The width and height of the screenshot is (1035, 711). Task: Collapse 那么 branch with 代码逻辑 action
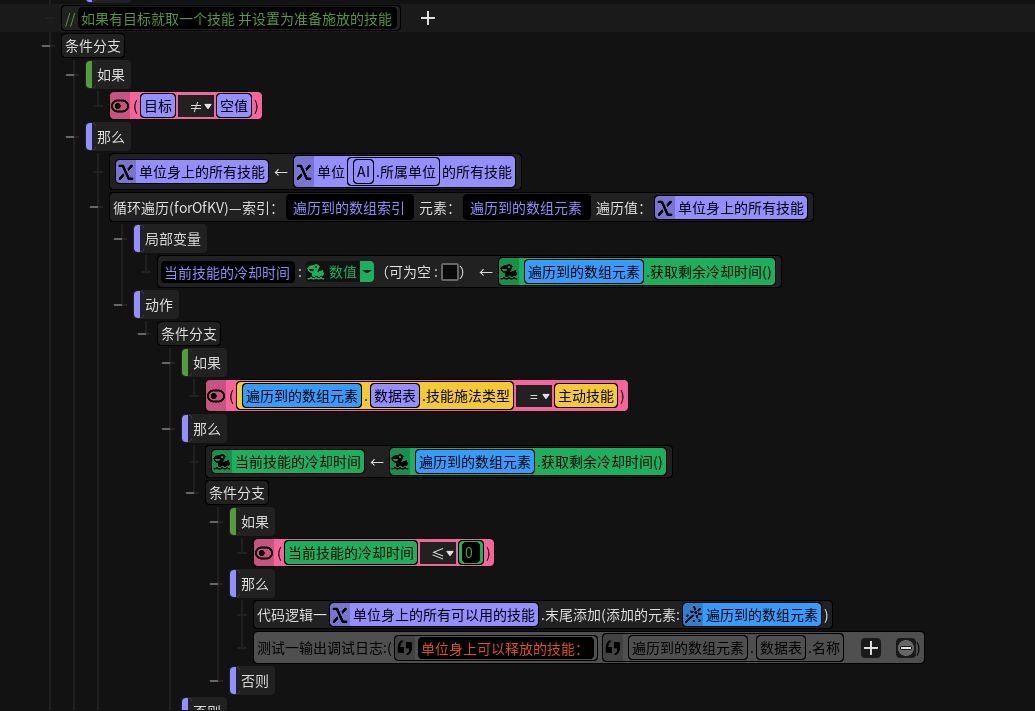214,584
